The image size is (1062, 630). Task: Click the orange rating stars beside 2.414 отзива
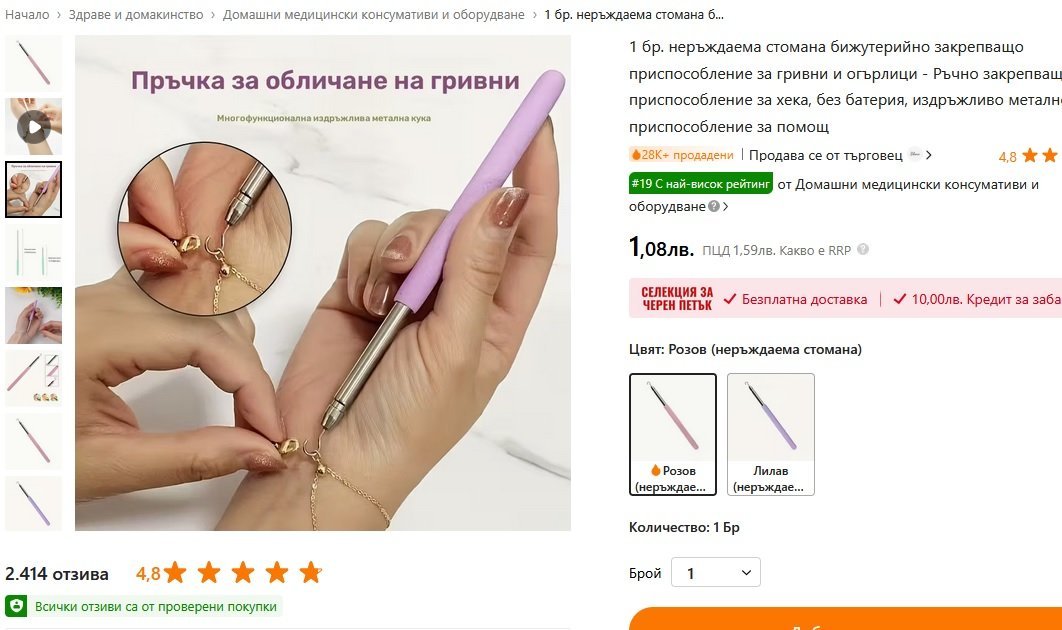(242, 572)
